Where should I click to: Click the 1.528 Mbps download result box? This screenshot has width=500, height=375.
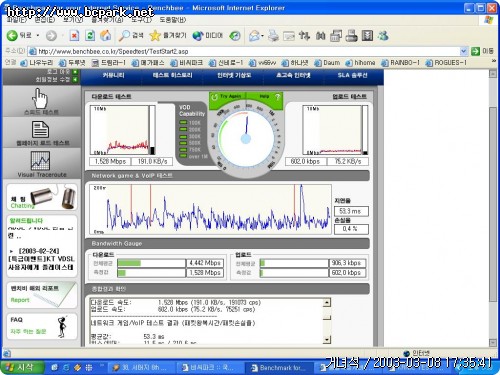(110, 161)
